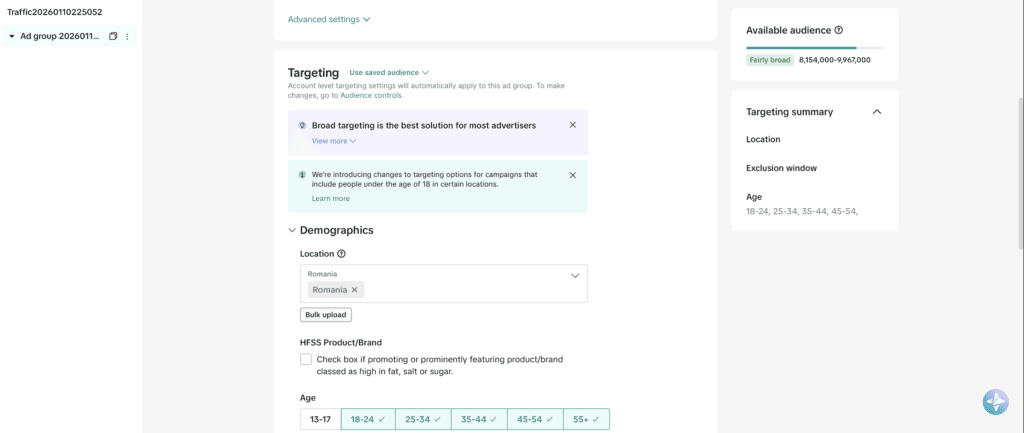Viewport: 1024px width, 433px height.
Task: Expand View more in Broad targeting banner
Action: tap(334, 140)
